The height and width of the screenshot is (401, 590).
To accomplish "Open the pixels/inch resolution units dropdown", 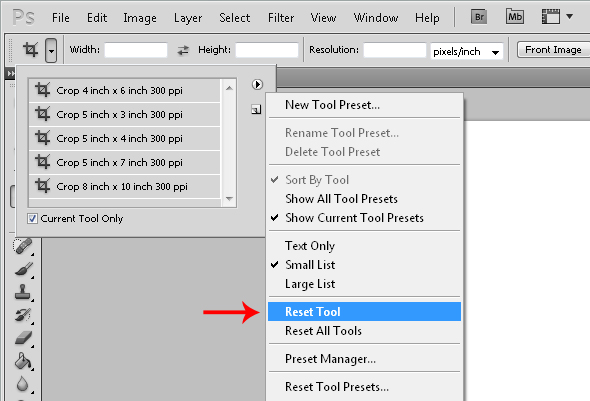I will [467, 52].
